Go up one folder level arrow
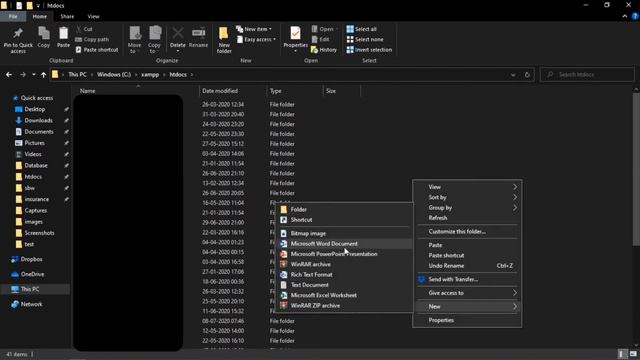This screenshot has width=640, height=360. [x=43, y=75]
